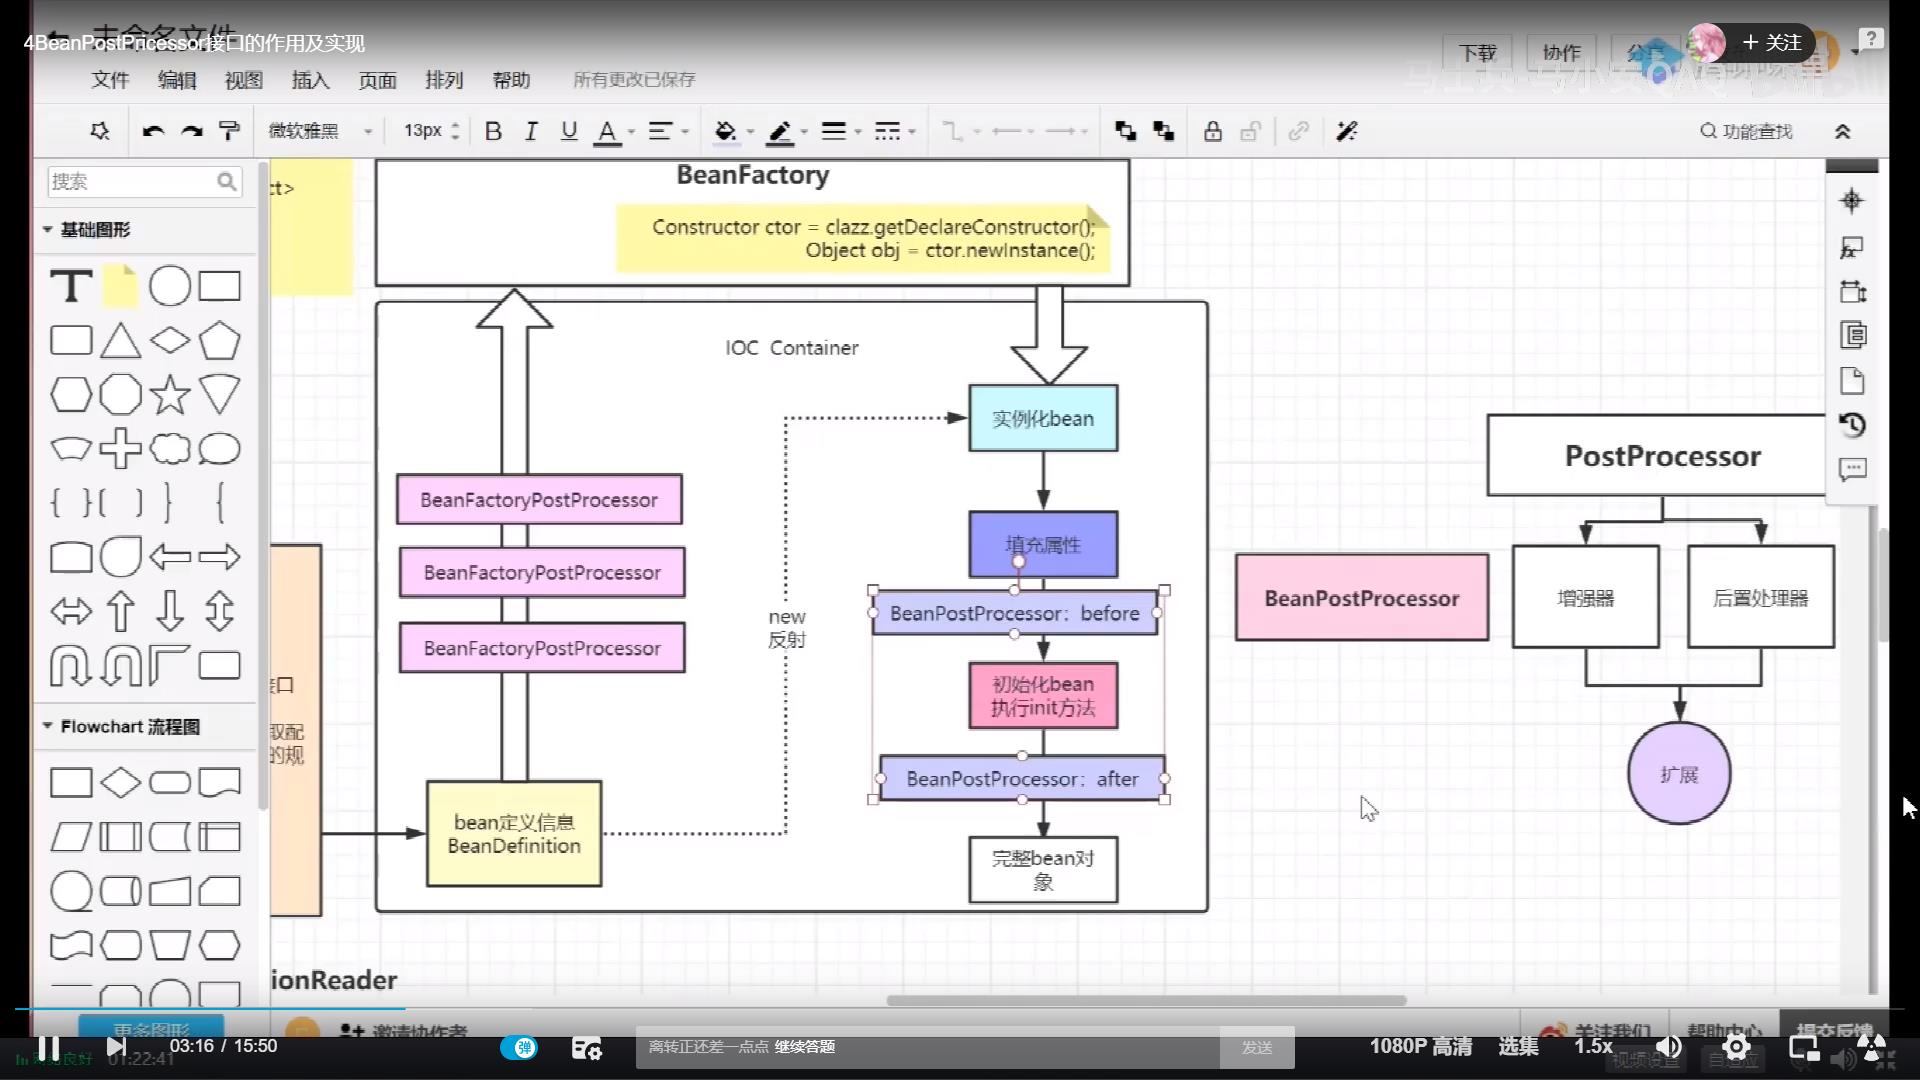Select the circle shape

(169, 286)
